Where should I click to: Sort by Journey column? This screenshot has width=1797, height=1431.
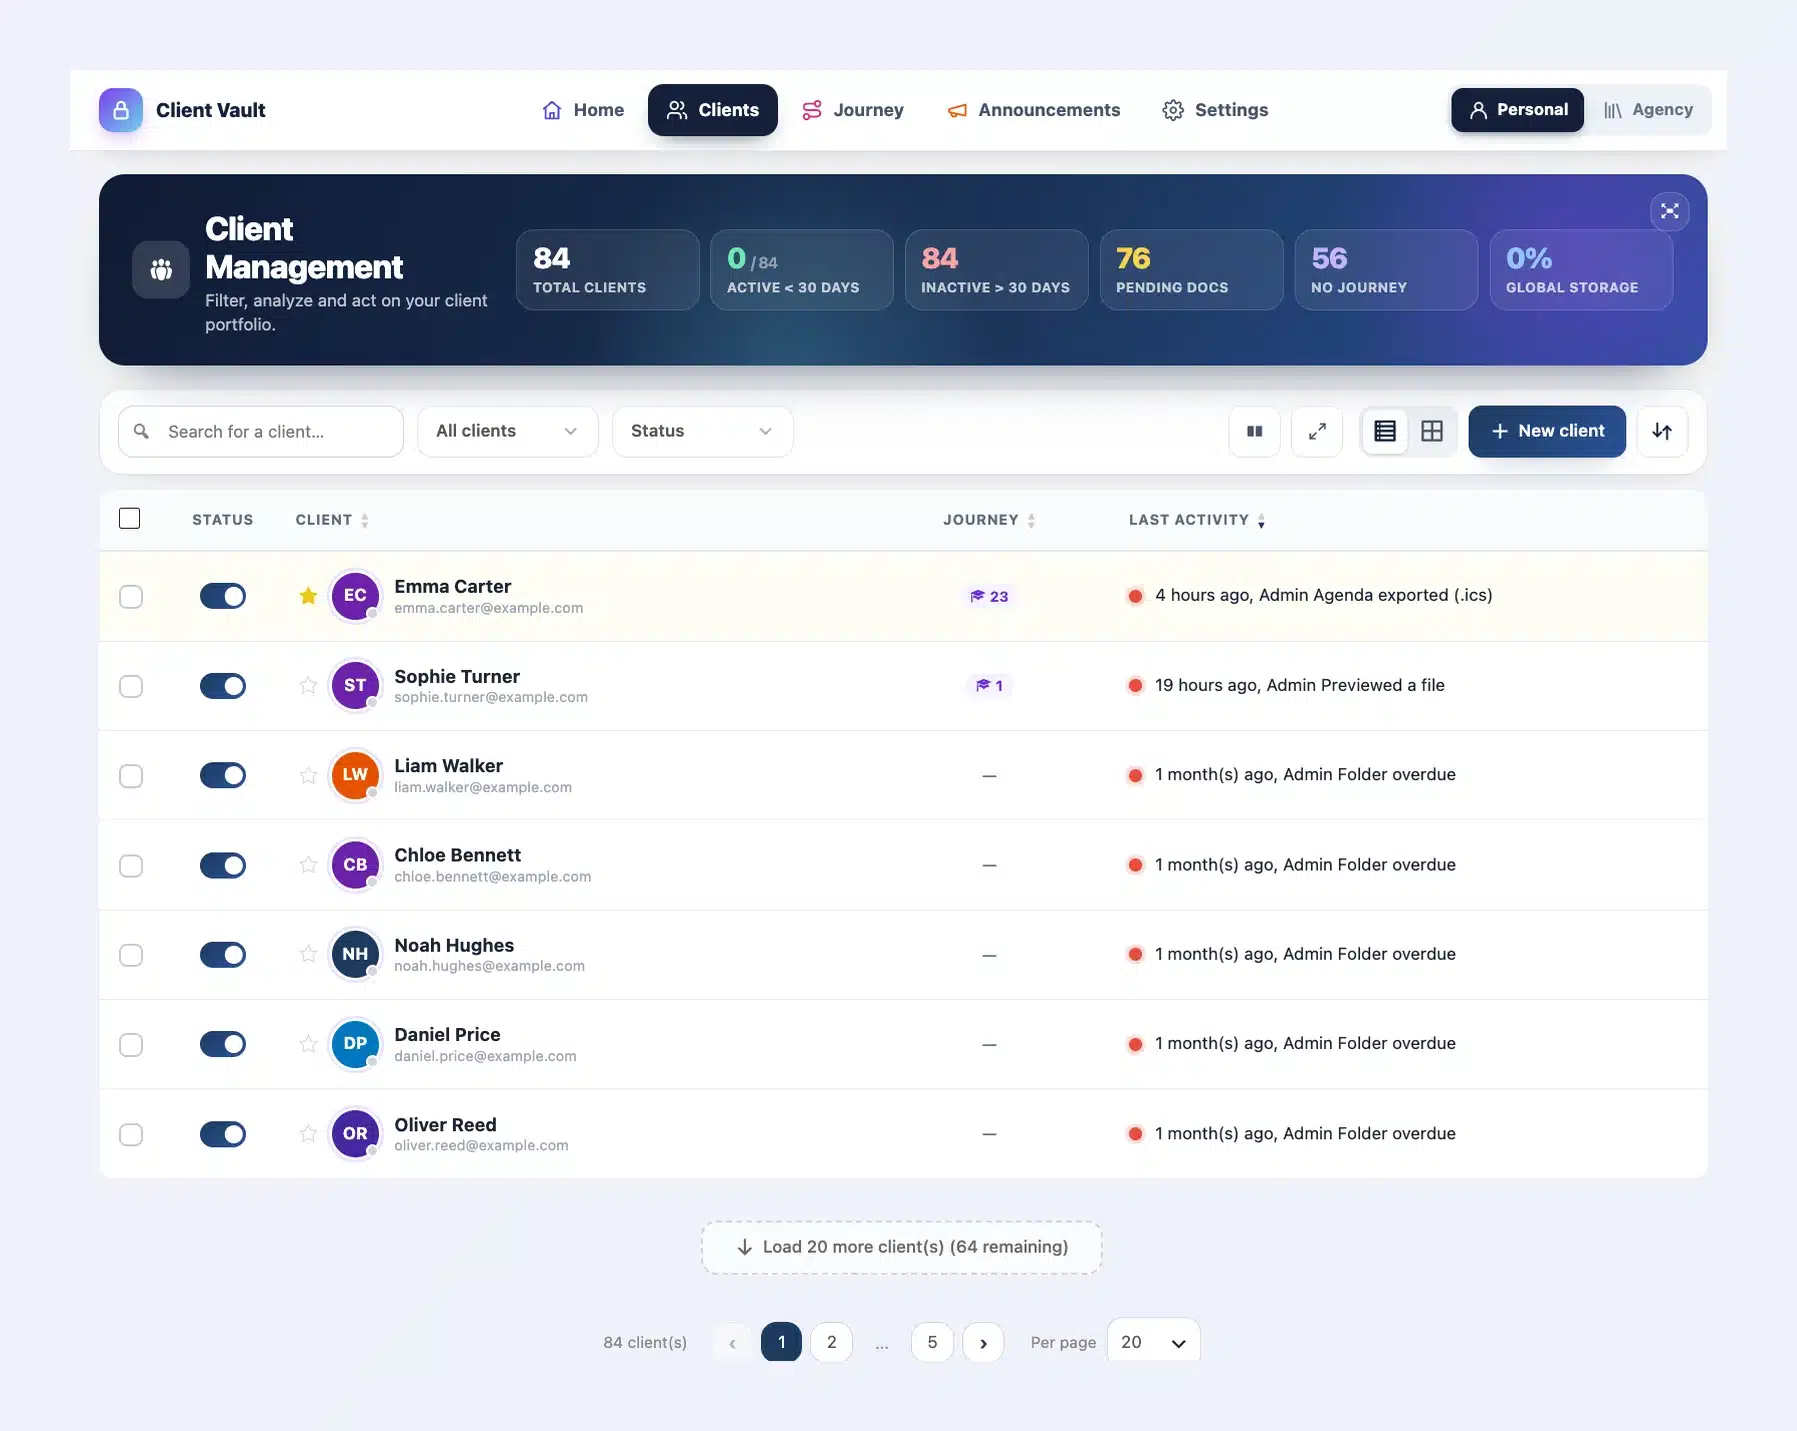click(x=989, y=520)
